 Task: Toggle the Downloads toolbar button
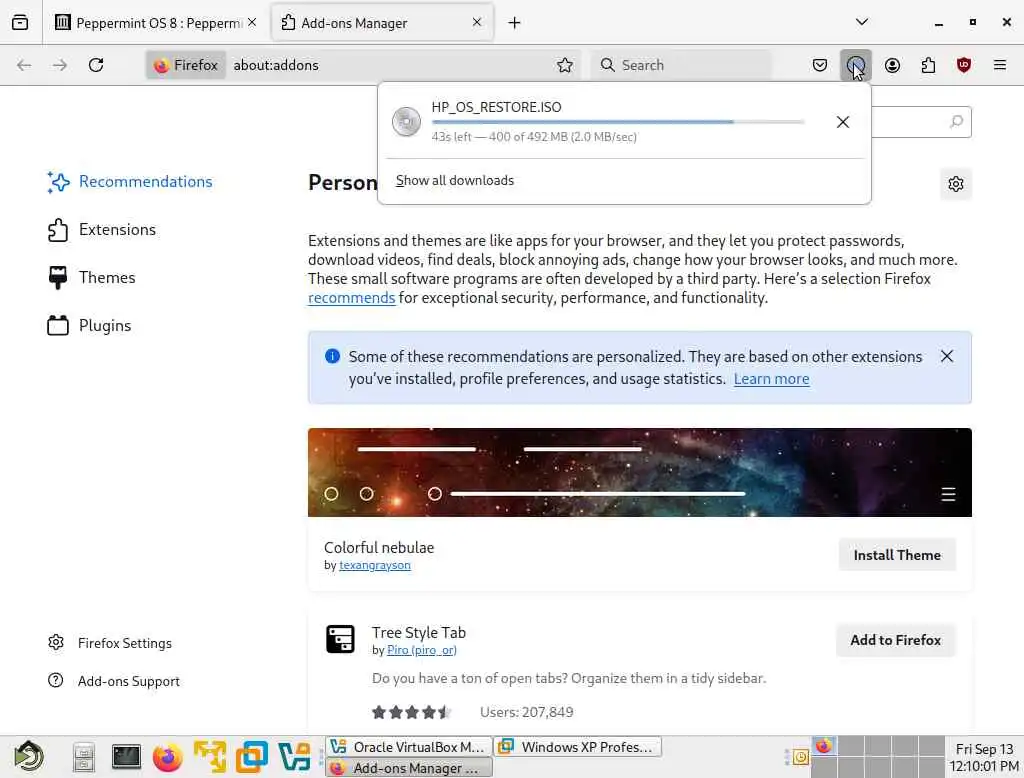pyautogui.click(x=856, y=65)
